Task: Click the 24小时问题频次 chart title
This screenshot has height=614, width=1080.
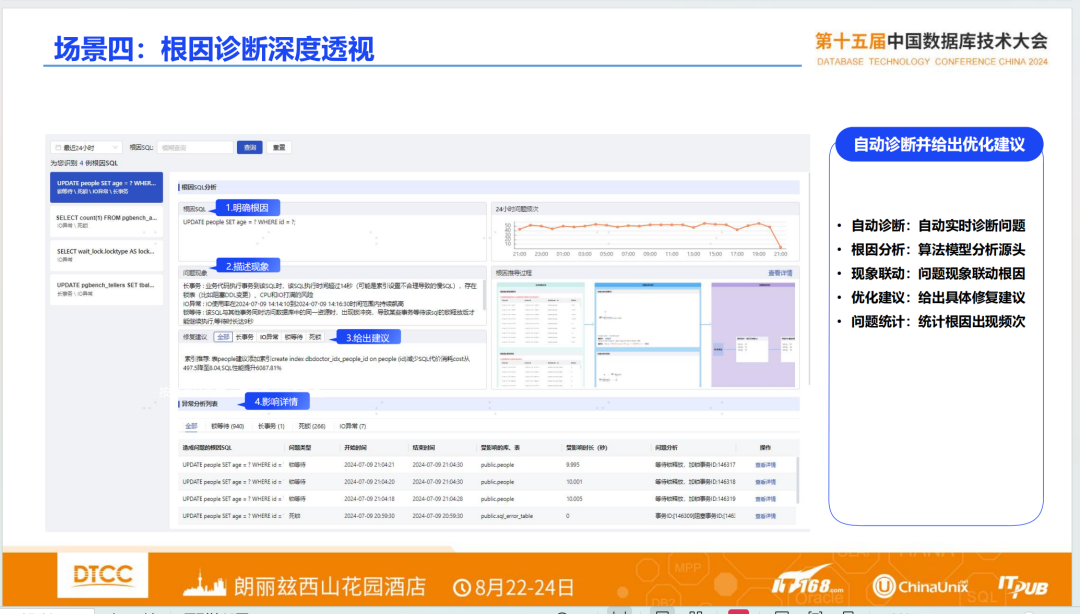Action: click(517, 209)
